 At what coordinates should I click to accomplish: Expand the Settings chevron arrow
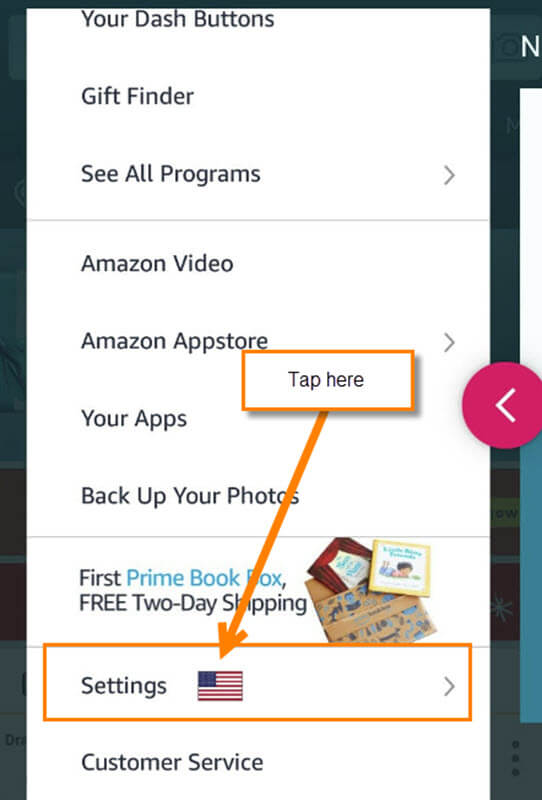[449, 686]
